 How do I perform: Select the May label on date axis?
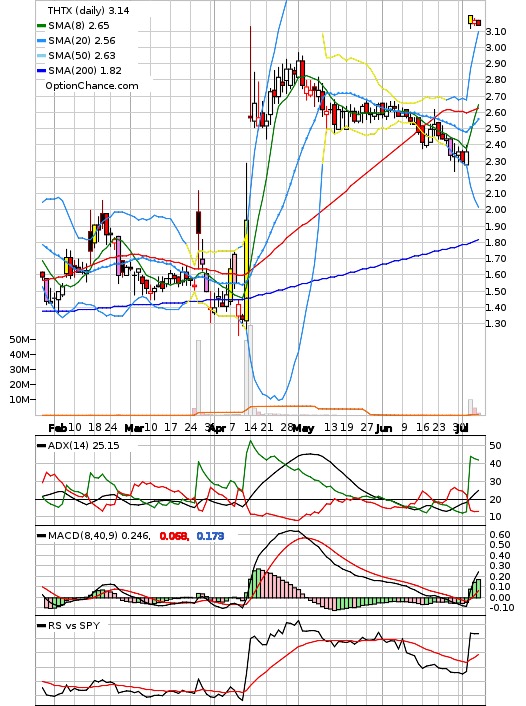point(303,428)
